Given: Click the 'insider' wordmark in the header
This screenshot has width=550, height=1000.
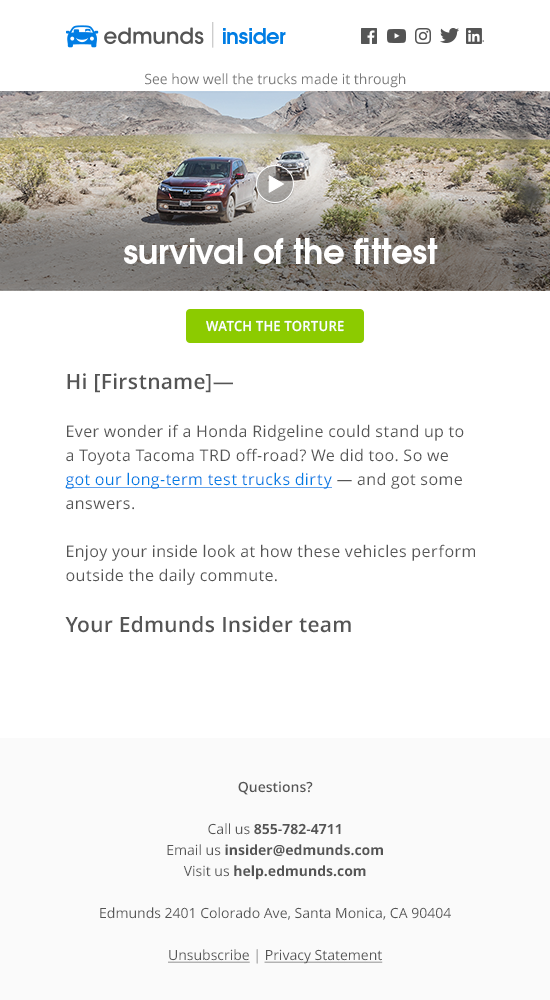Looking at the screenshot, I should (x=254, y=36).
